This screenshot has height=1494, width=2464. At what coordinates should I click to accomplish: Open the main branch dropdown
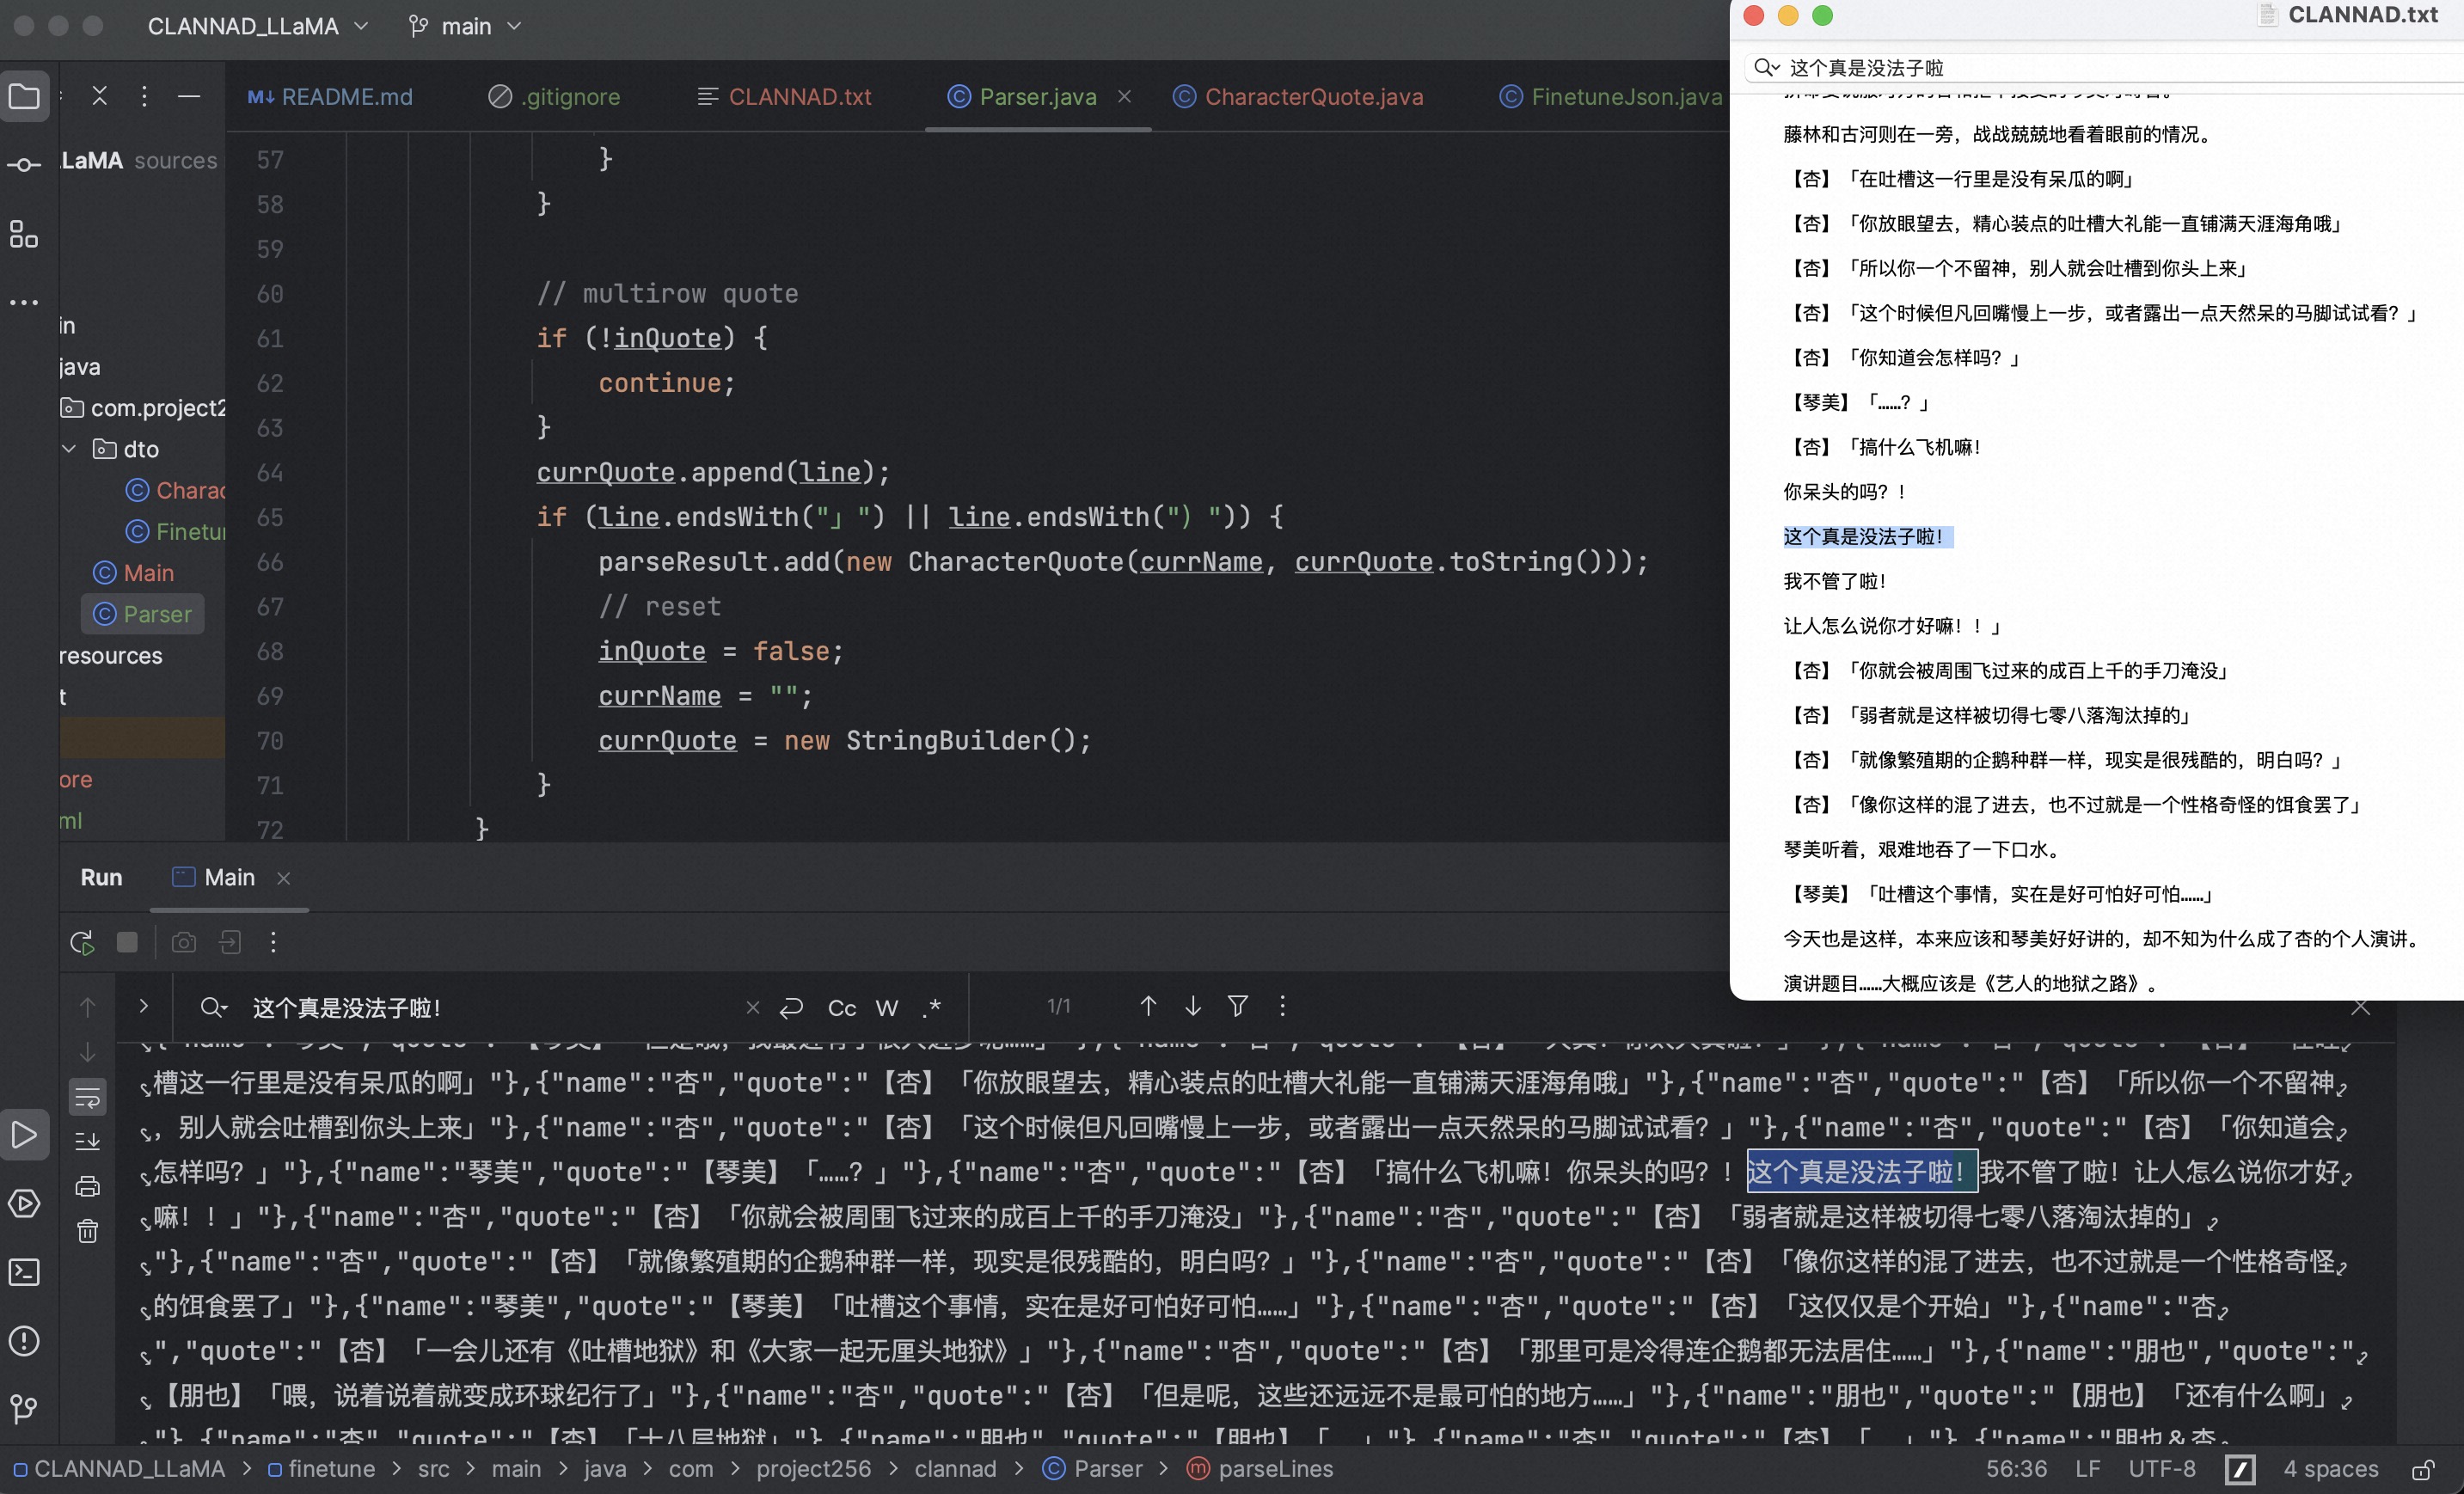(x=464, y=26)
